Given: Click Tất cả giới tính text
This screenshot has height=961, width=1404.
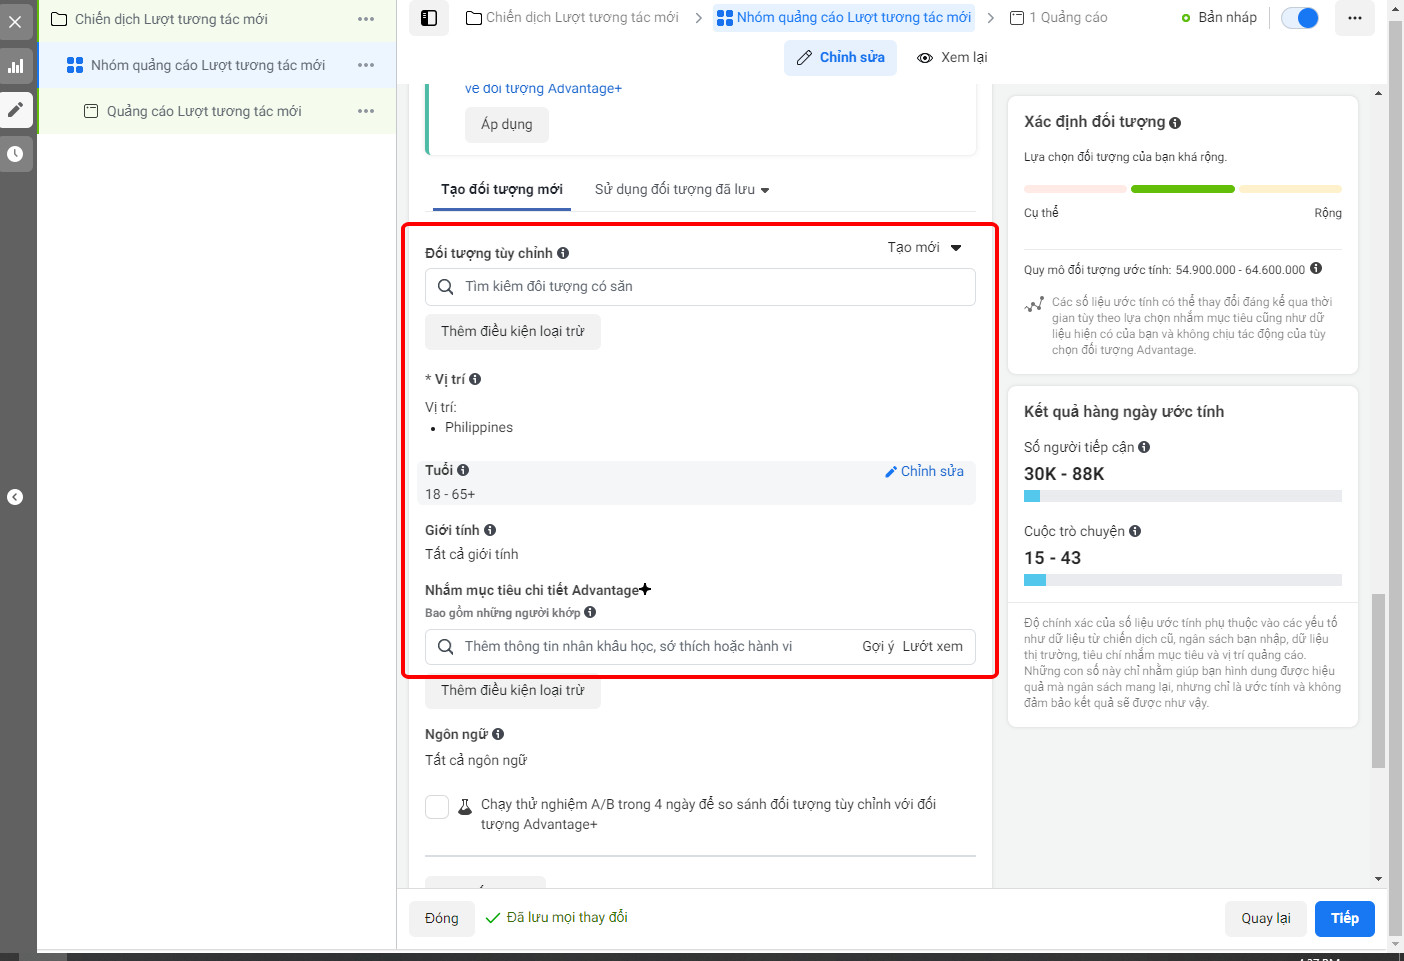Looking at the screenshot, I should (472, 554).
